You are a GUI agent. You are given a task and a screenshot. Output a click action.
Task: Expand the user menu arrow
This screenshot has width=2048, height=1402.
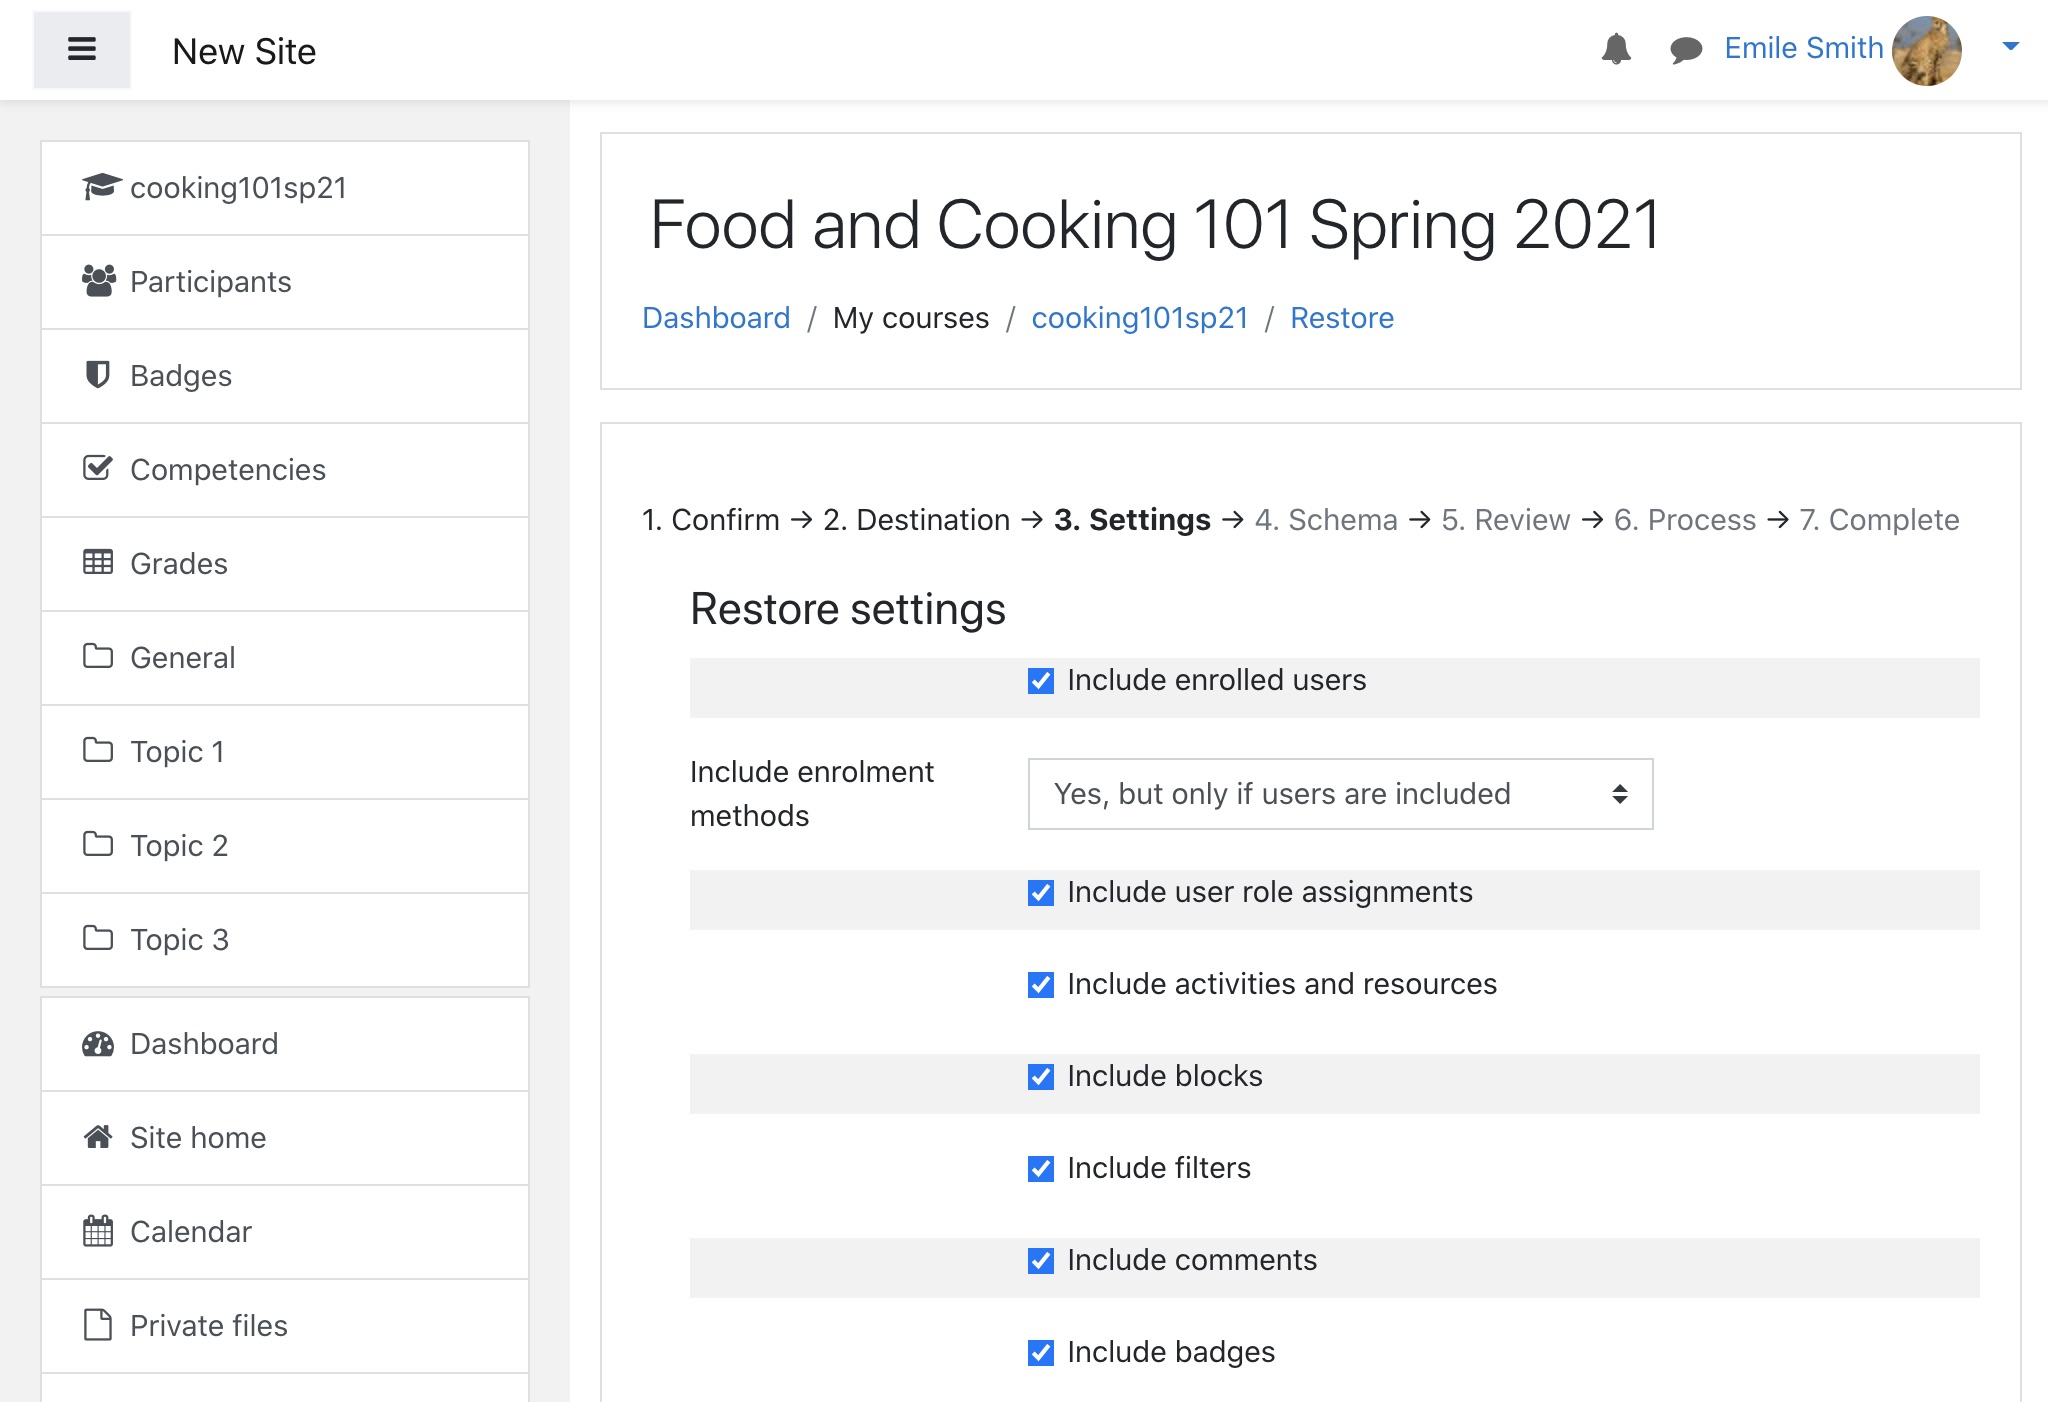[2010, 46]
